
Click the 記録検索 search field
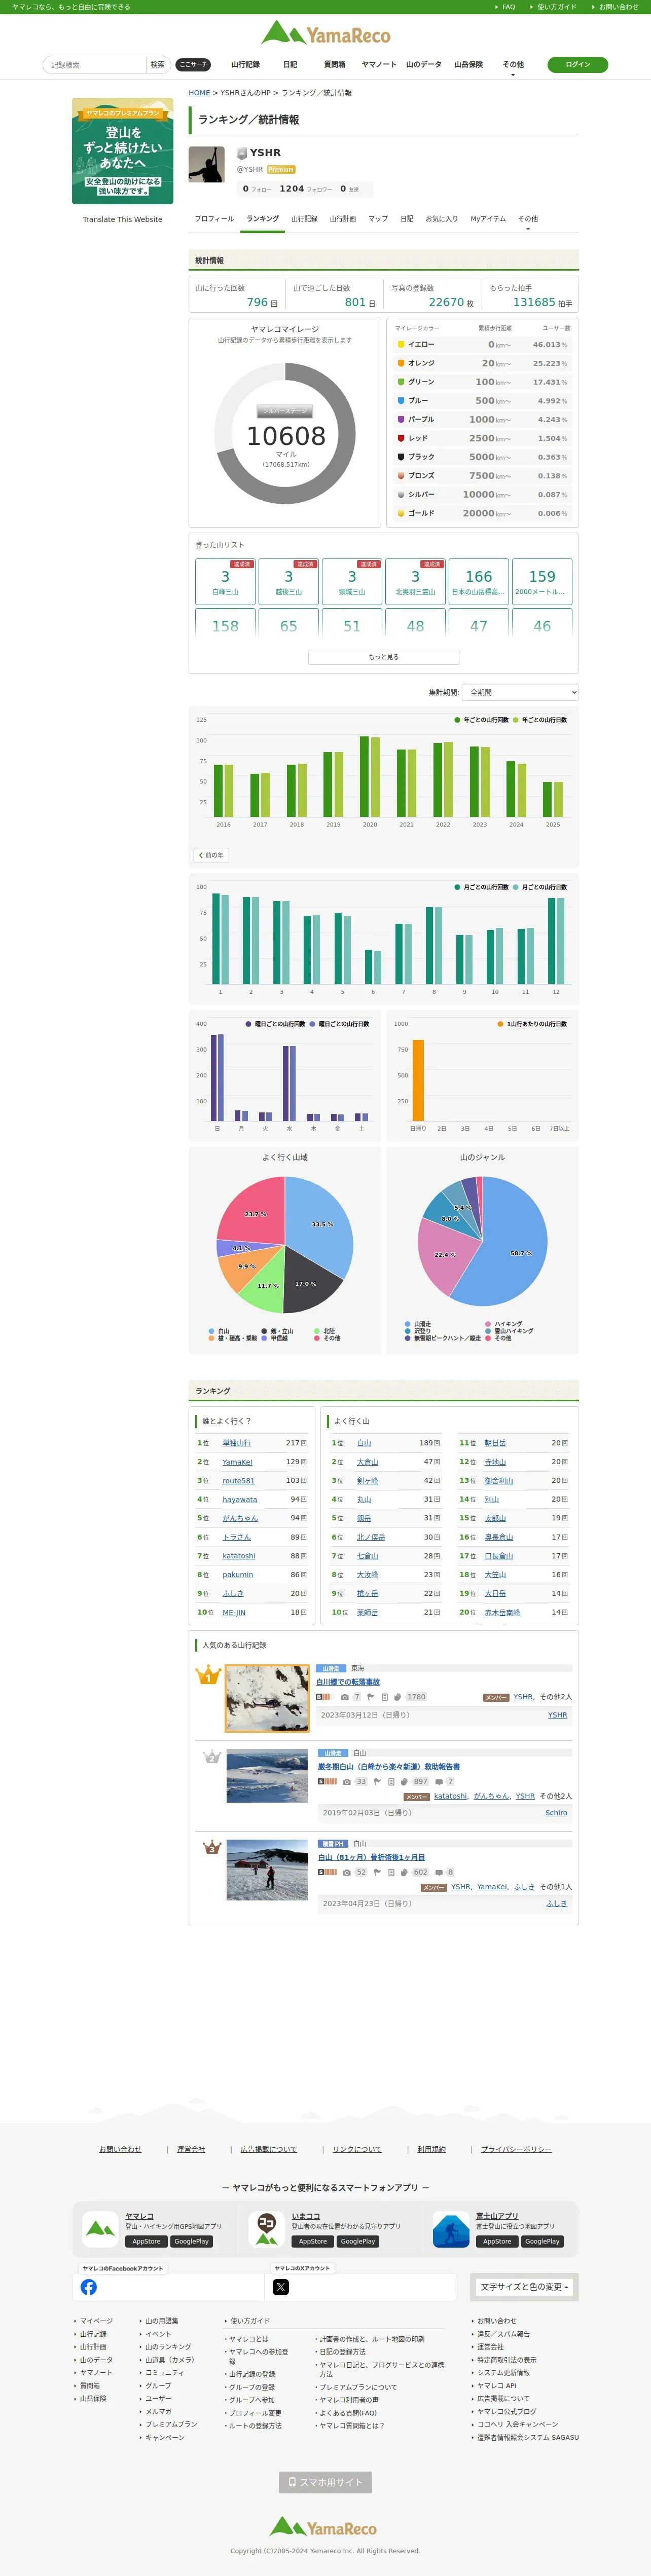point(95,64)
